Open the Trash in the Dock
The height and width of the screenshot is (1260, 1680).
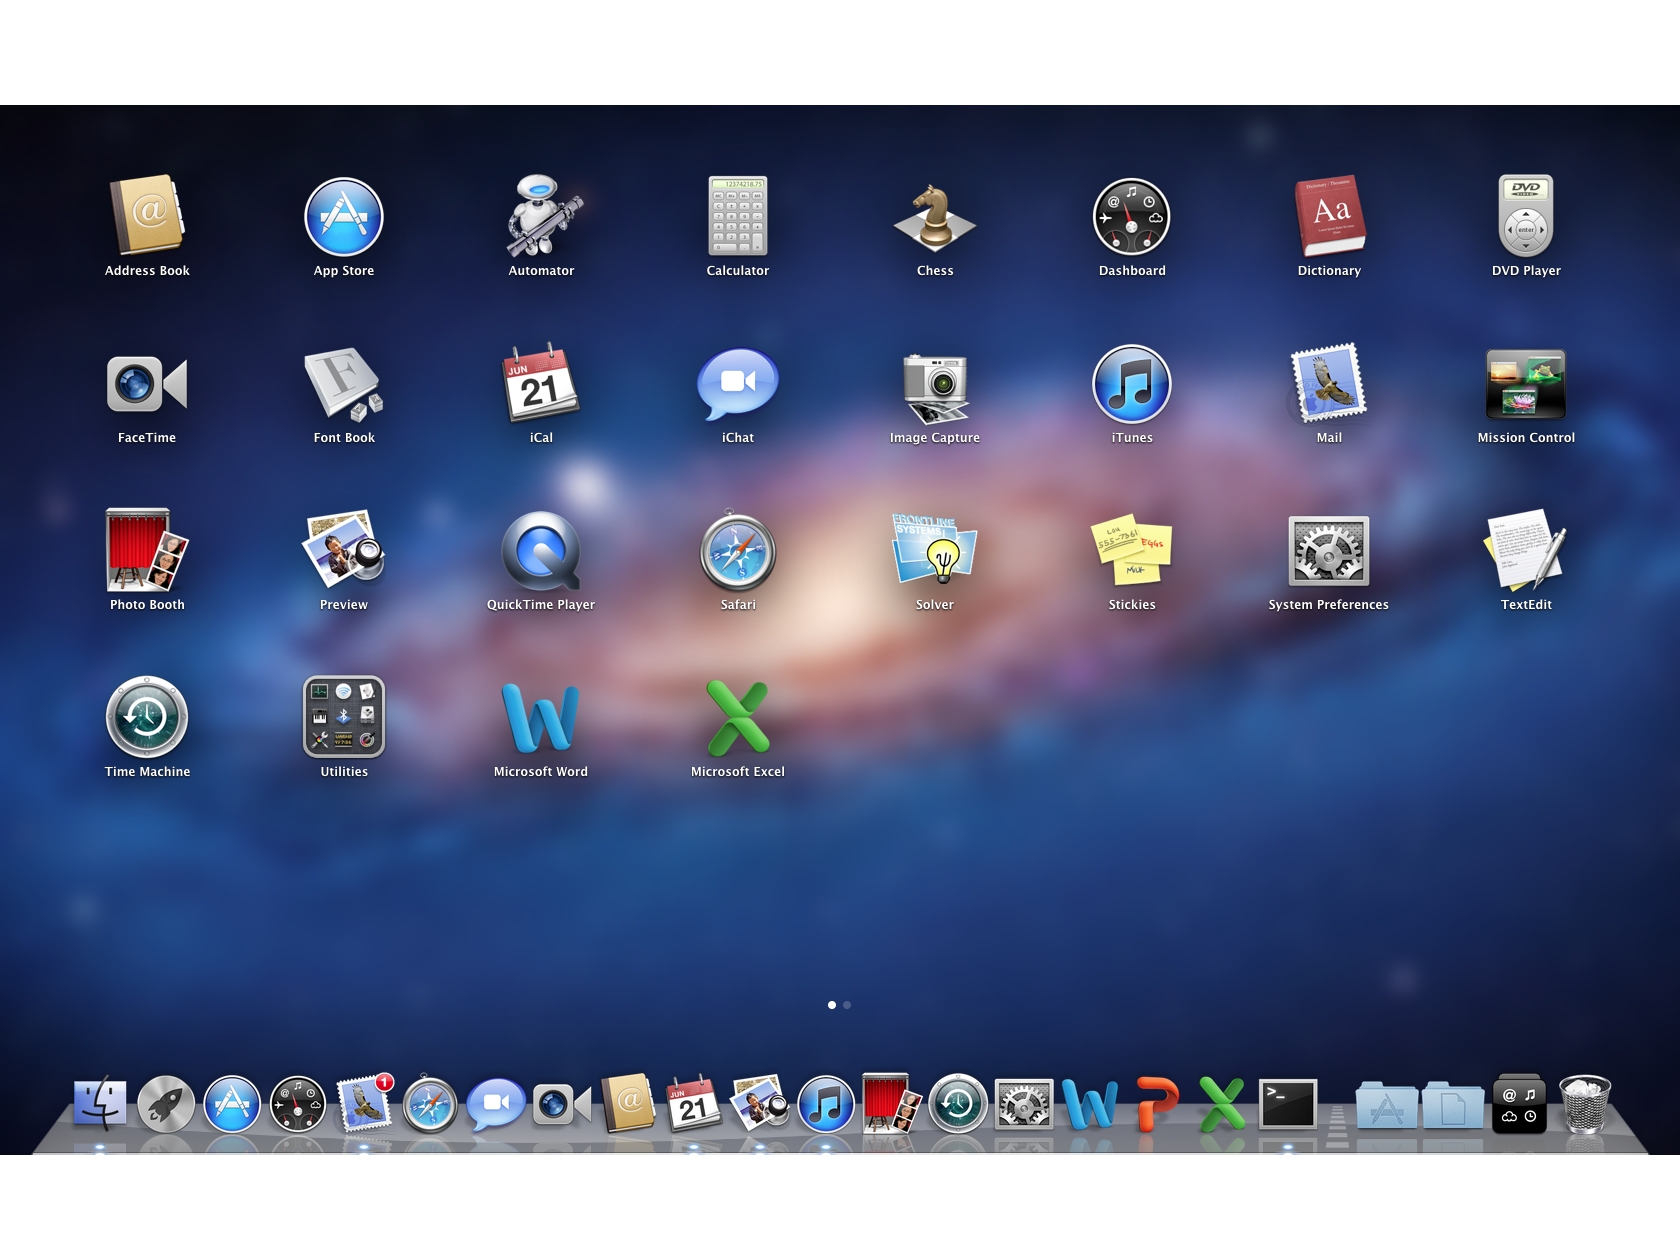click(x=1585, y=1104)
